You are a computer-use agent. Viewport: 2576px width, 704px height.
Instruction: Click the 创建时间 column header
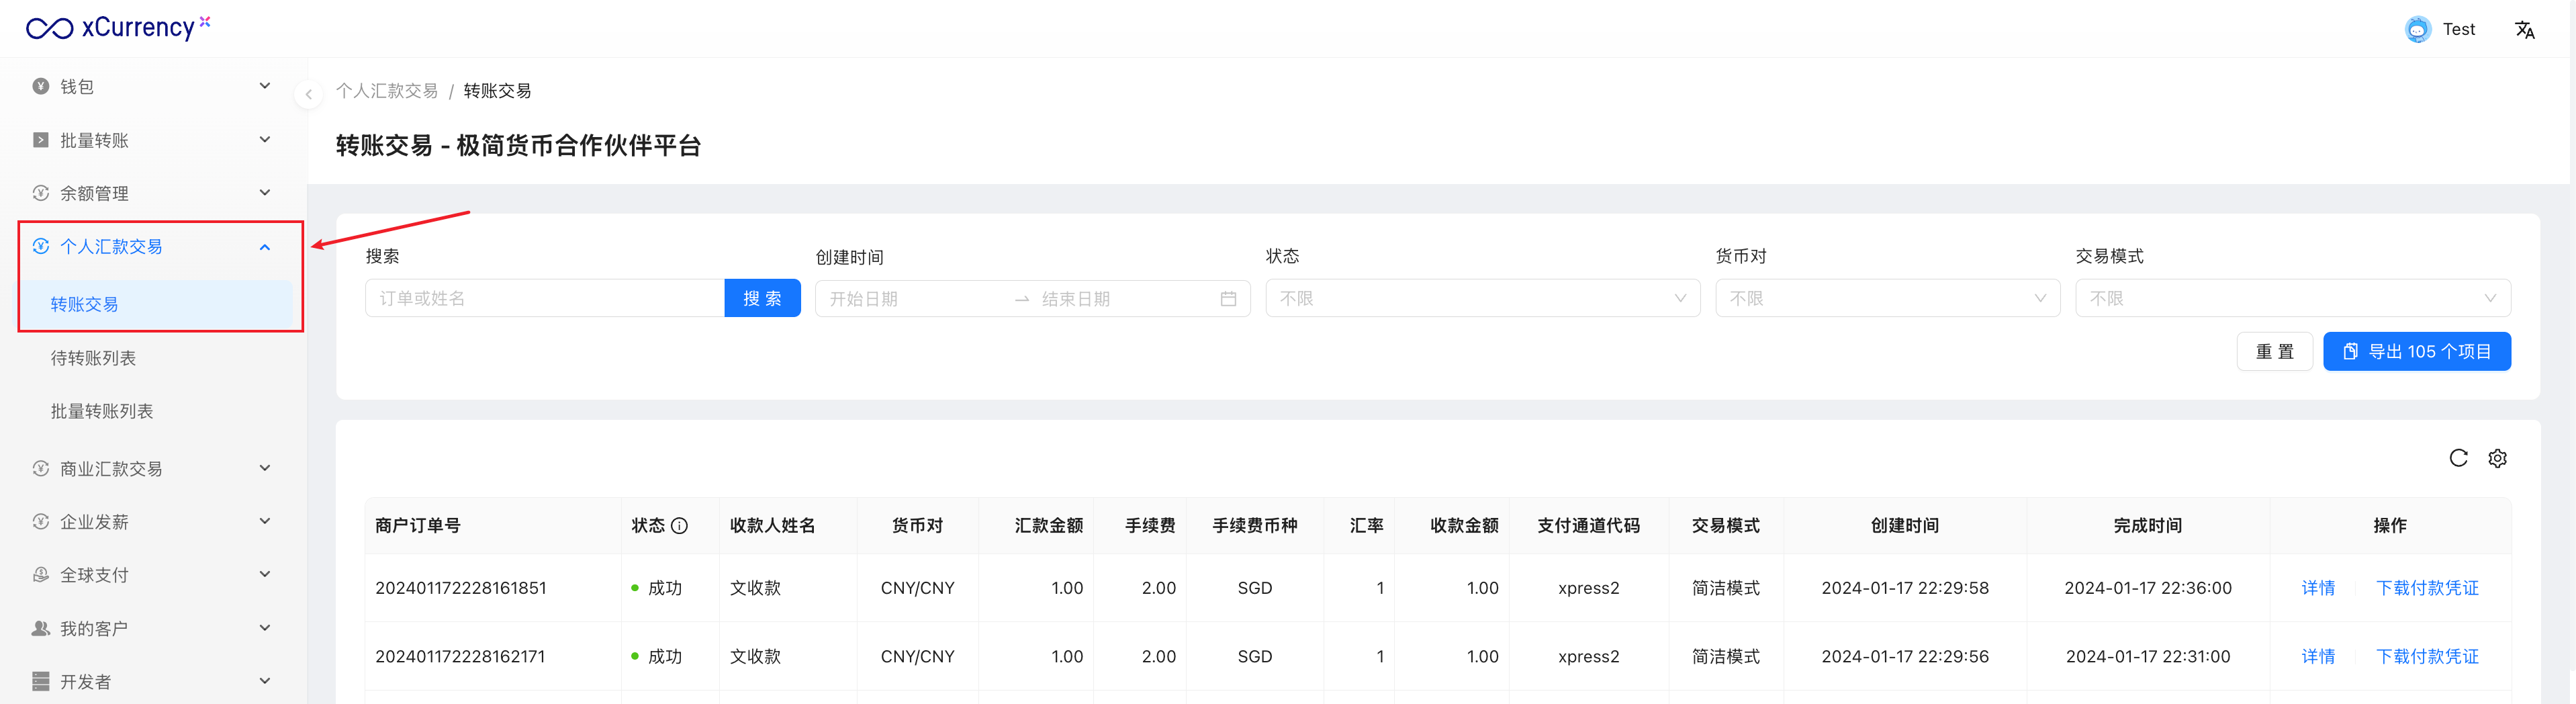click(x=1904, y=526)
